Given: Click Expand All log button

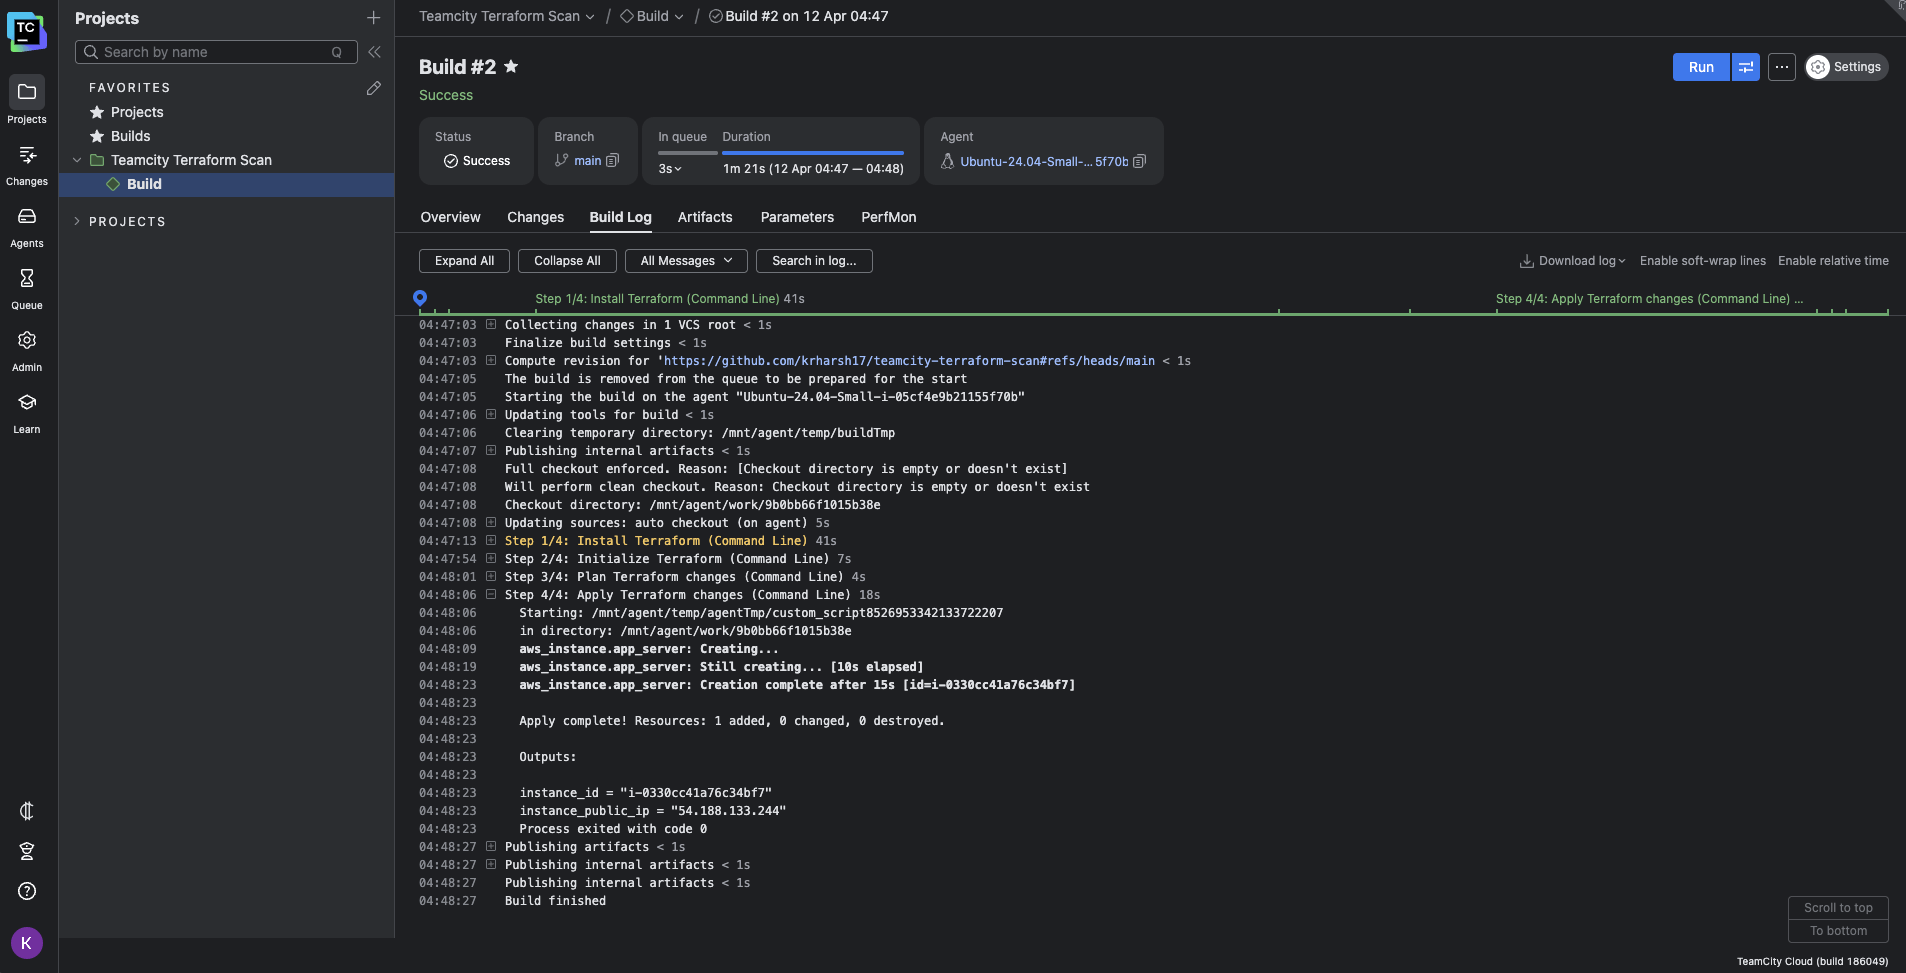Looking at the screenshot, I should point(464,261).
